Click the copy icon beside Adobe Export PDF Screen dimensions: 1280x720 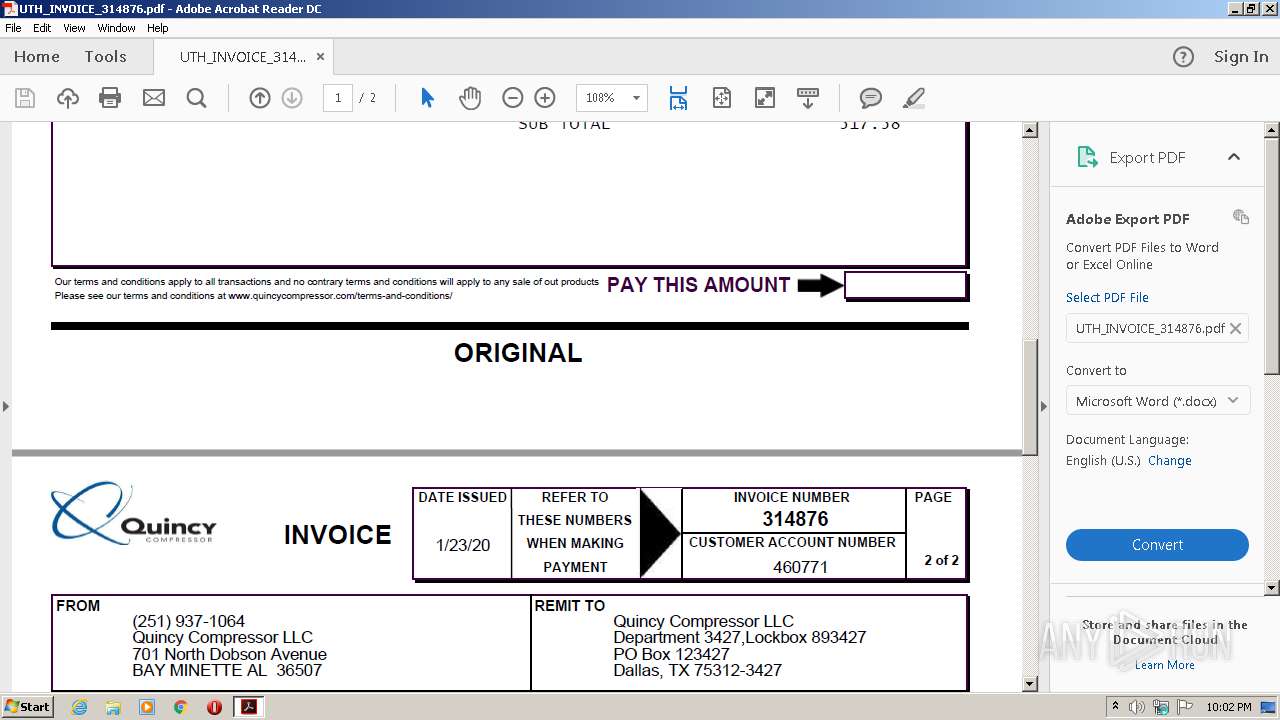point(1241,217)
